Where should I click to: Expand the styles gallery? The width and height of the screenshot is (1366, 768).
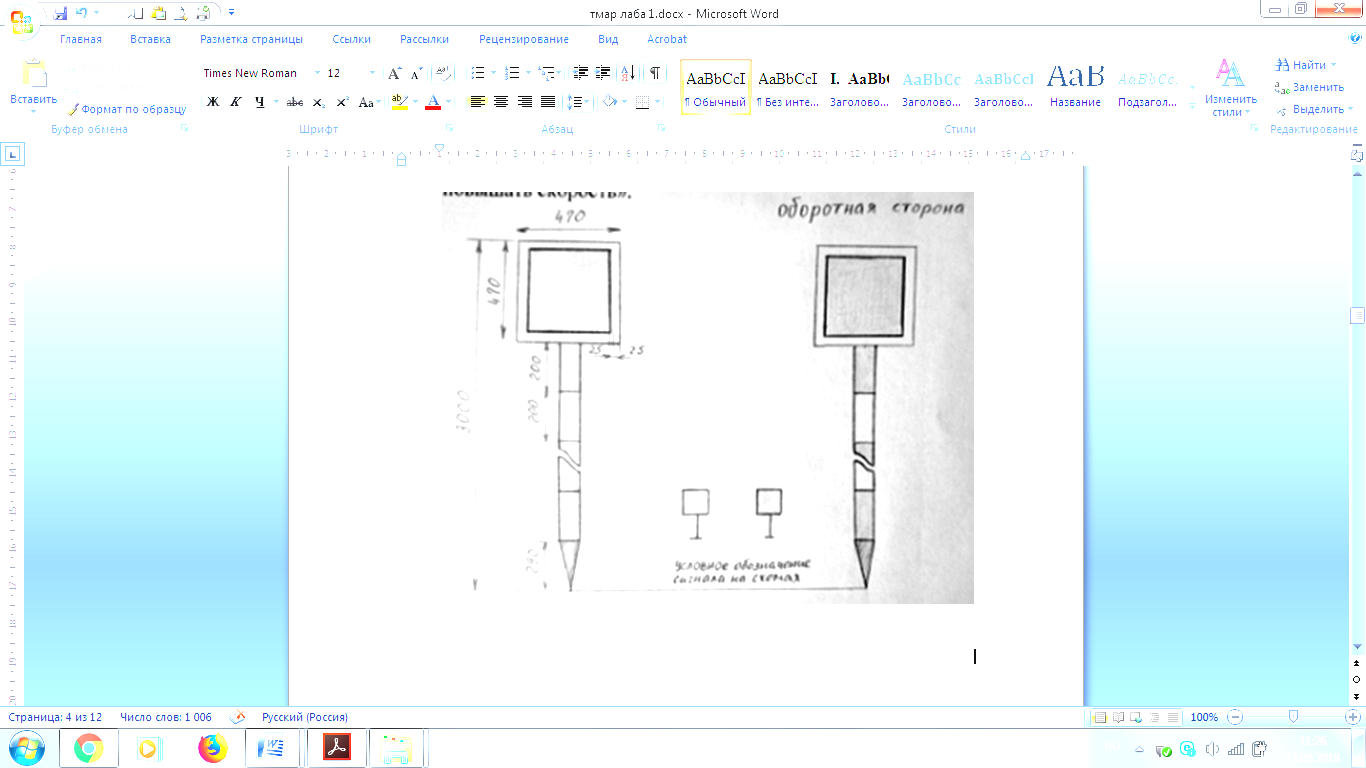[1192, 106]
